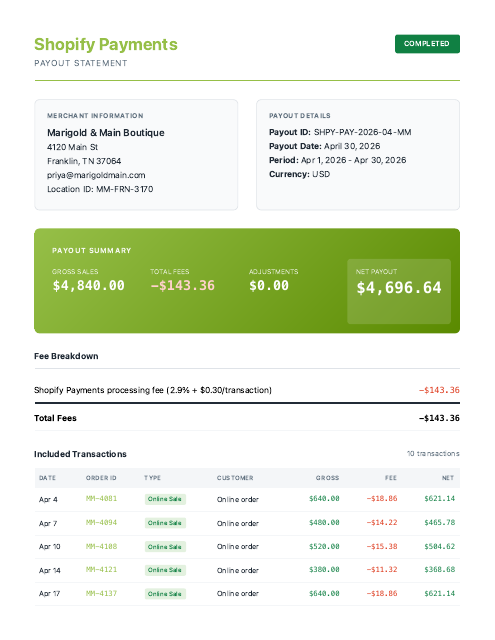Open order link MM-4137
The width and height of the screenshot is (495, 640).
101,593
